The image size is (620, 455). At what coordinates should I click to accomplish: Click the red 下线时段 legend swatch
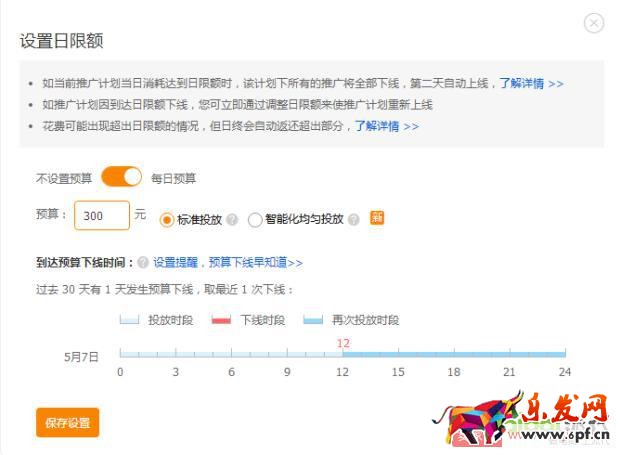(x=221, y=320)
